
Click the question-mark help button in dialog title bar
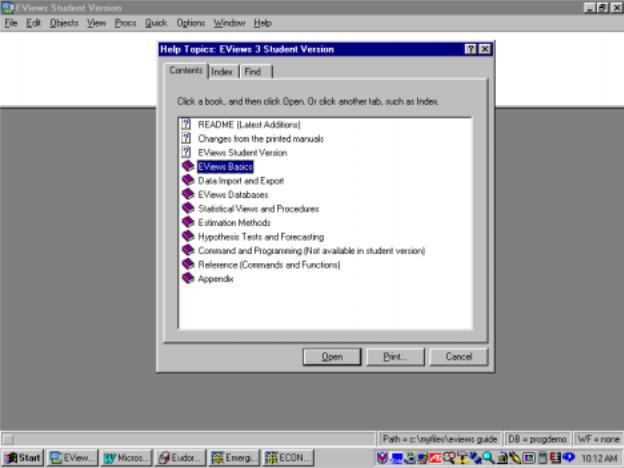[x=470, y=49]
